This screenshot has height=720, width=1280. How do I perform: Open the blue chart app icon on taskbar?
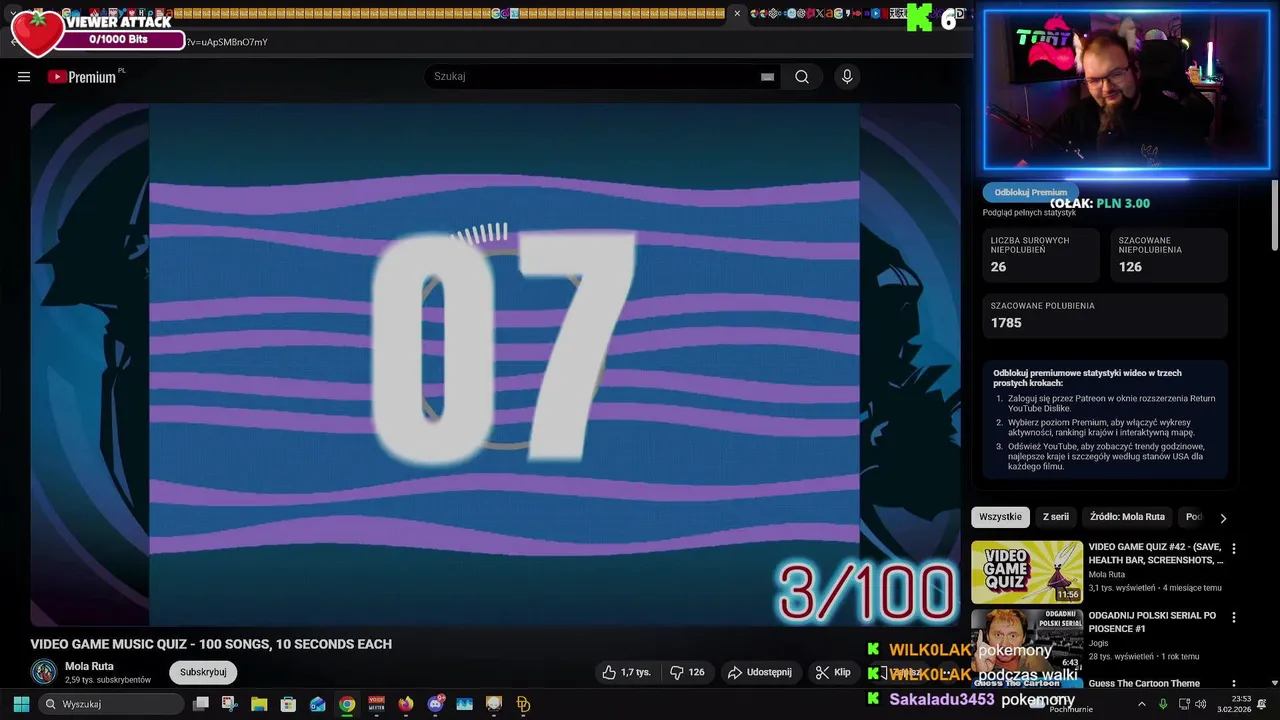pos(464,704)
